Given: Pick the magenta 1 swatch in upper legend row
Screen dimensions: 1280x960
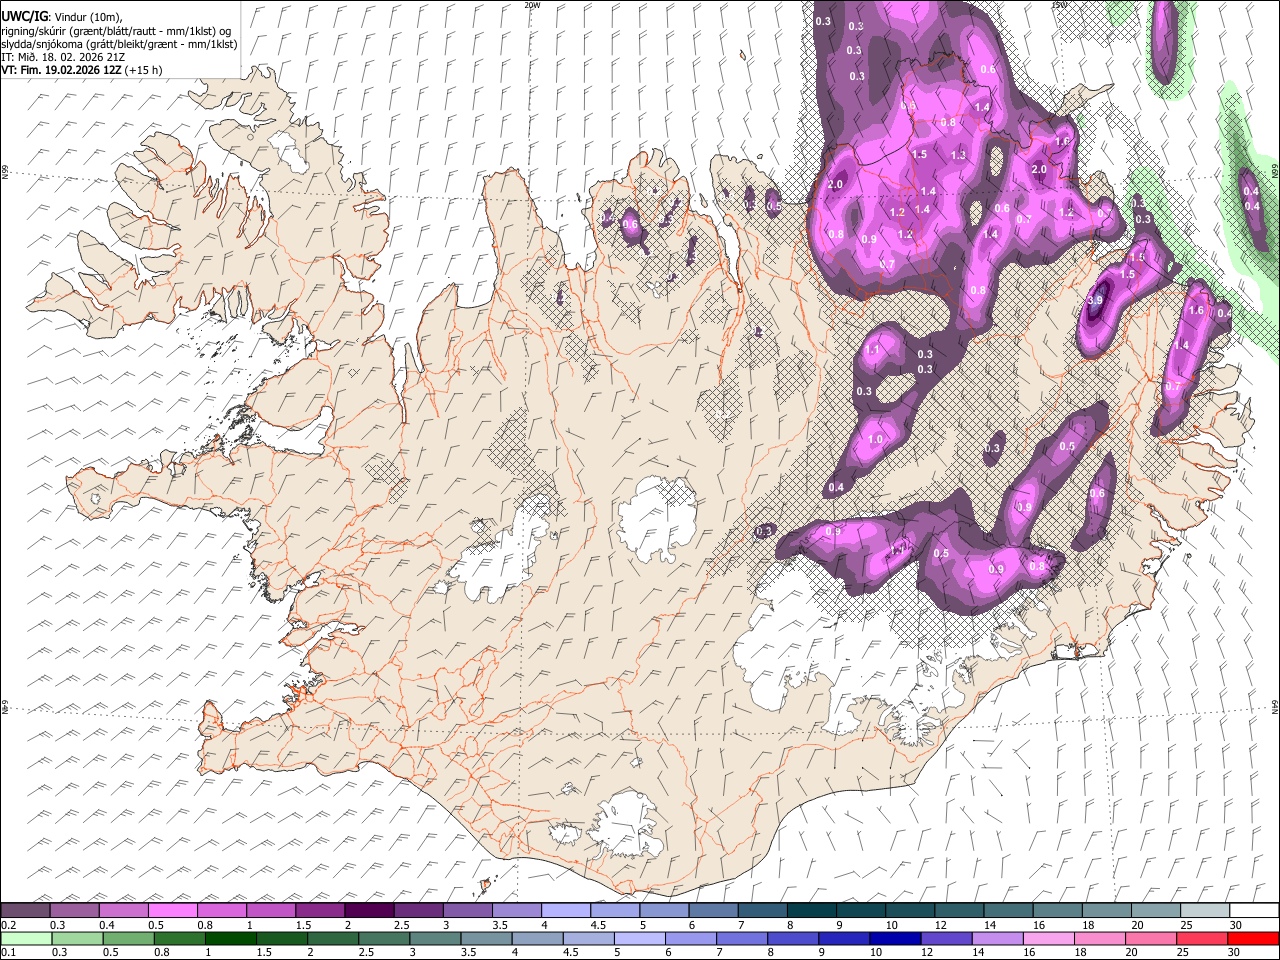Looking at the screenshot, I should [271, 911].
